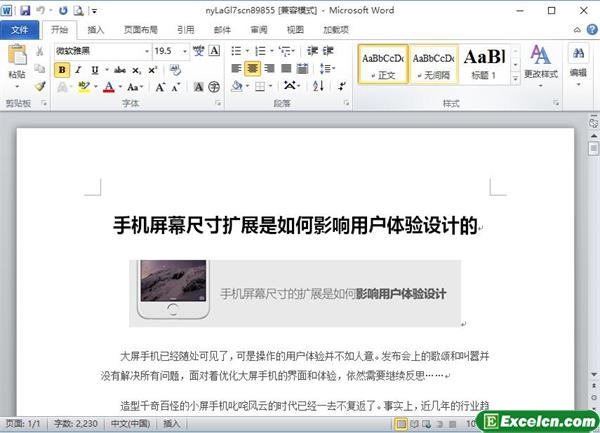Click the Cut scissors icon
Screen dimensions: 600x433
coord(40,51)
